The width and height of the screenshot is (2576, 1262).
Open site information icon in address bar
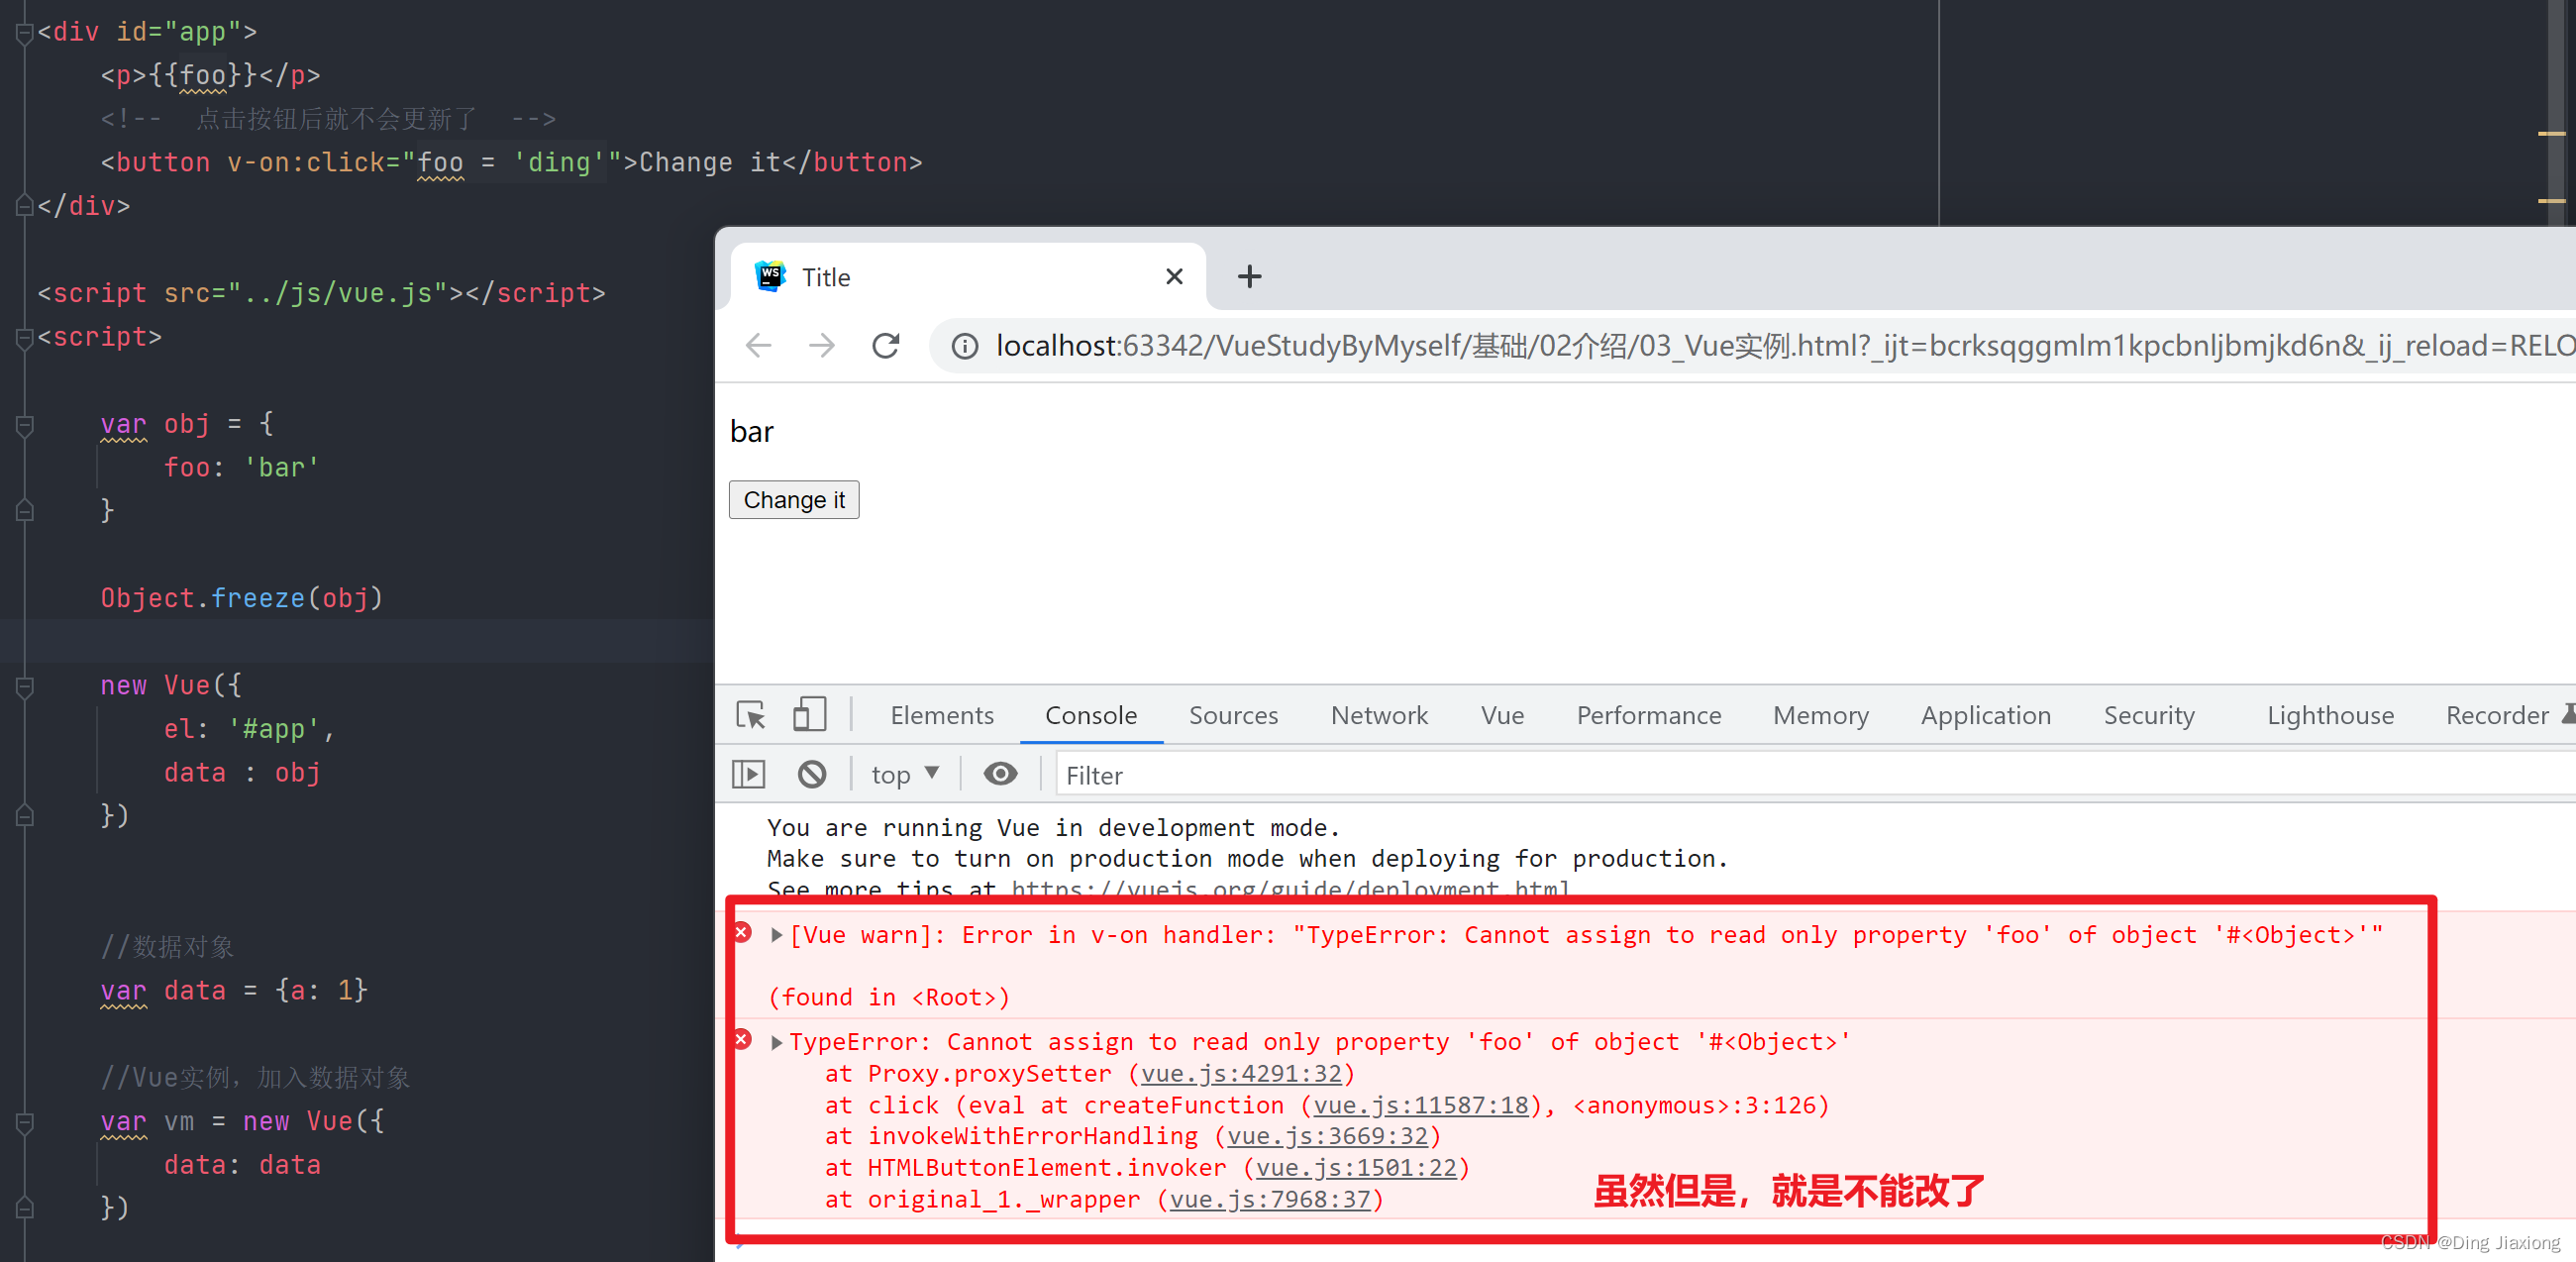click(965, 346)
